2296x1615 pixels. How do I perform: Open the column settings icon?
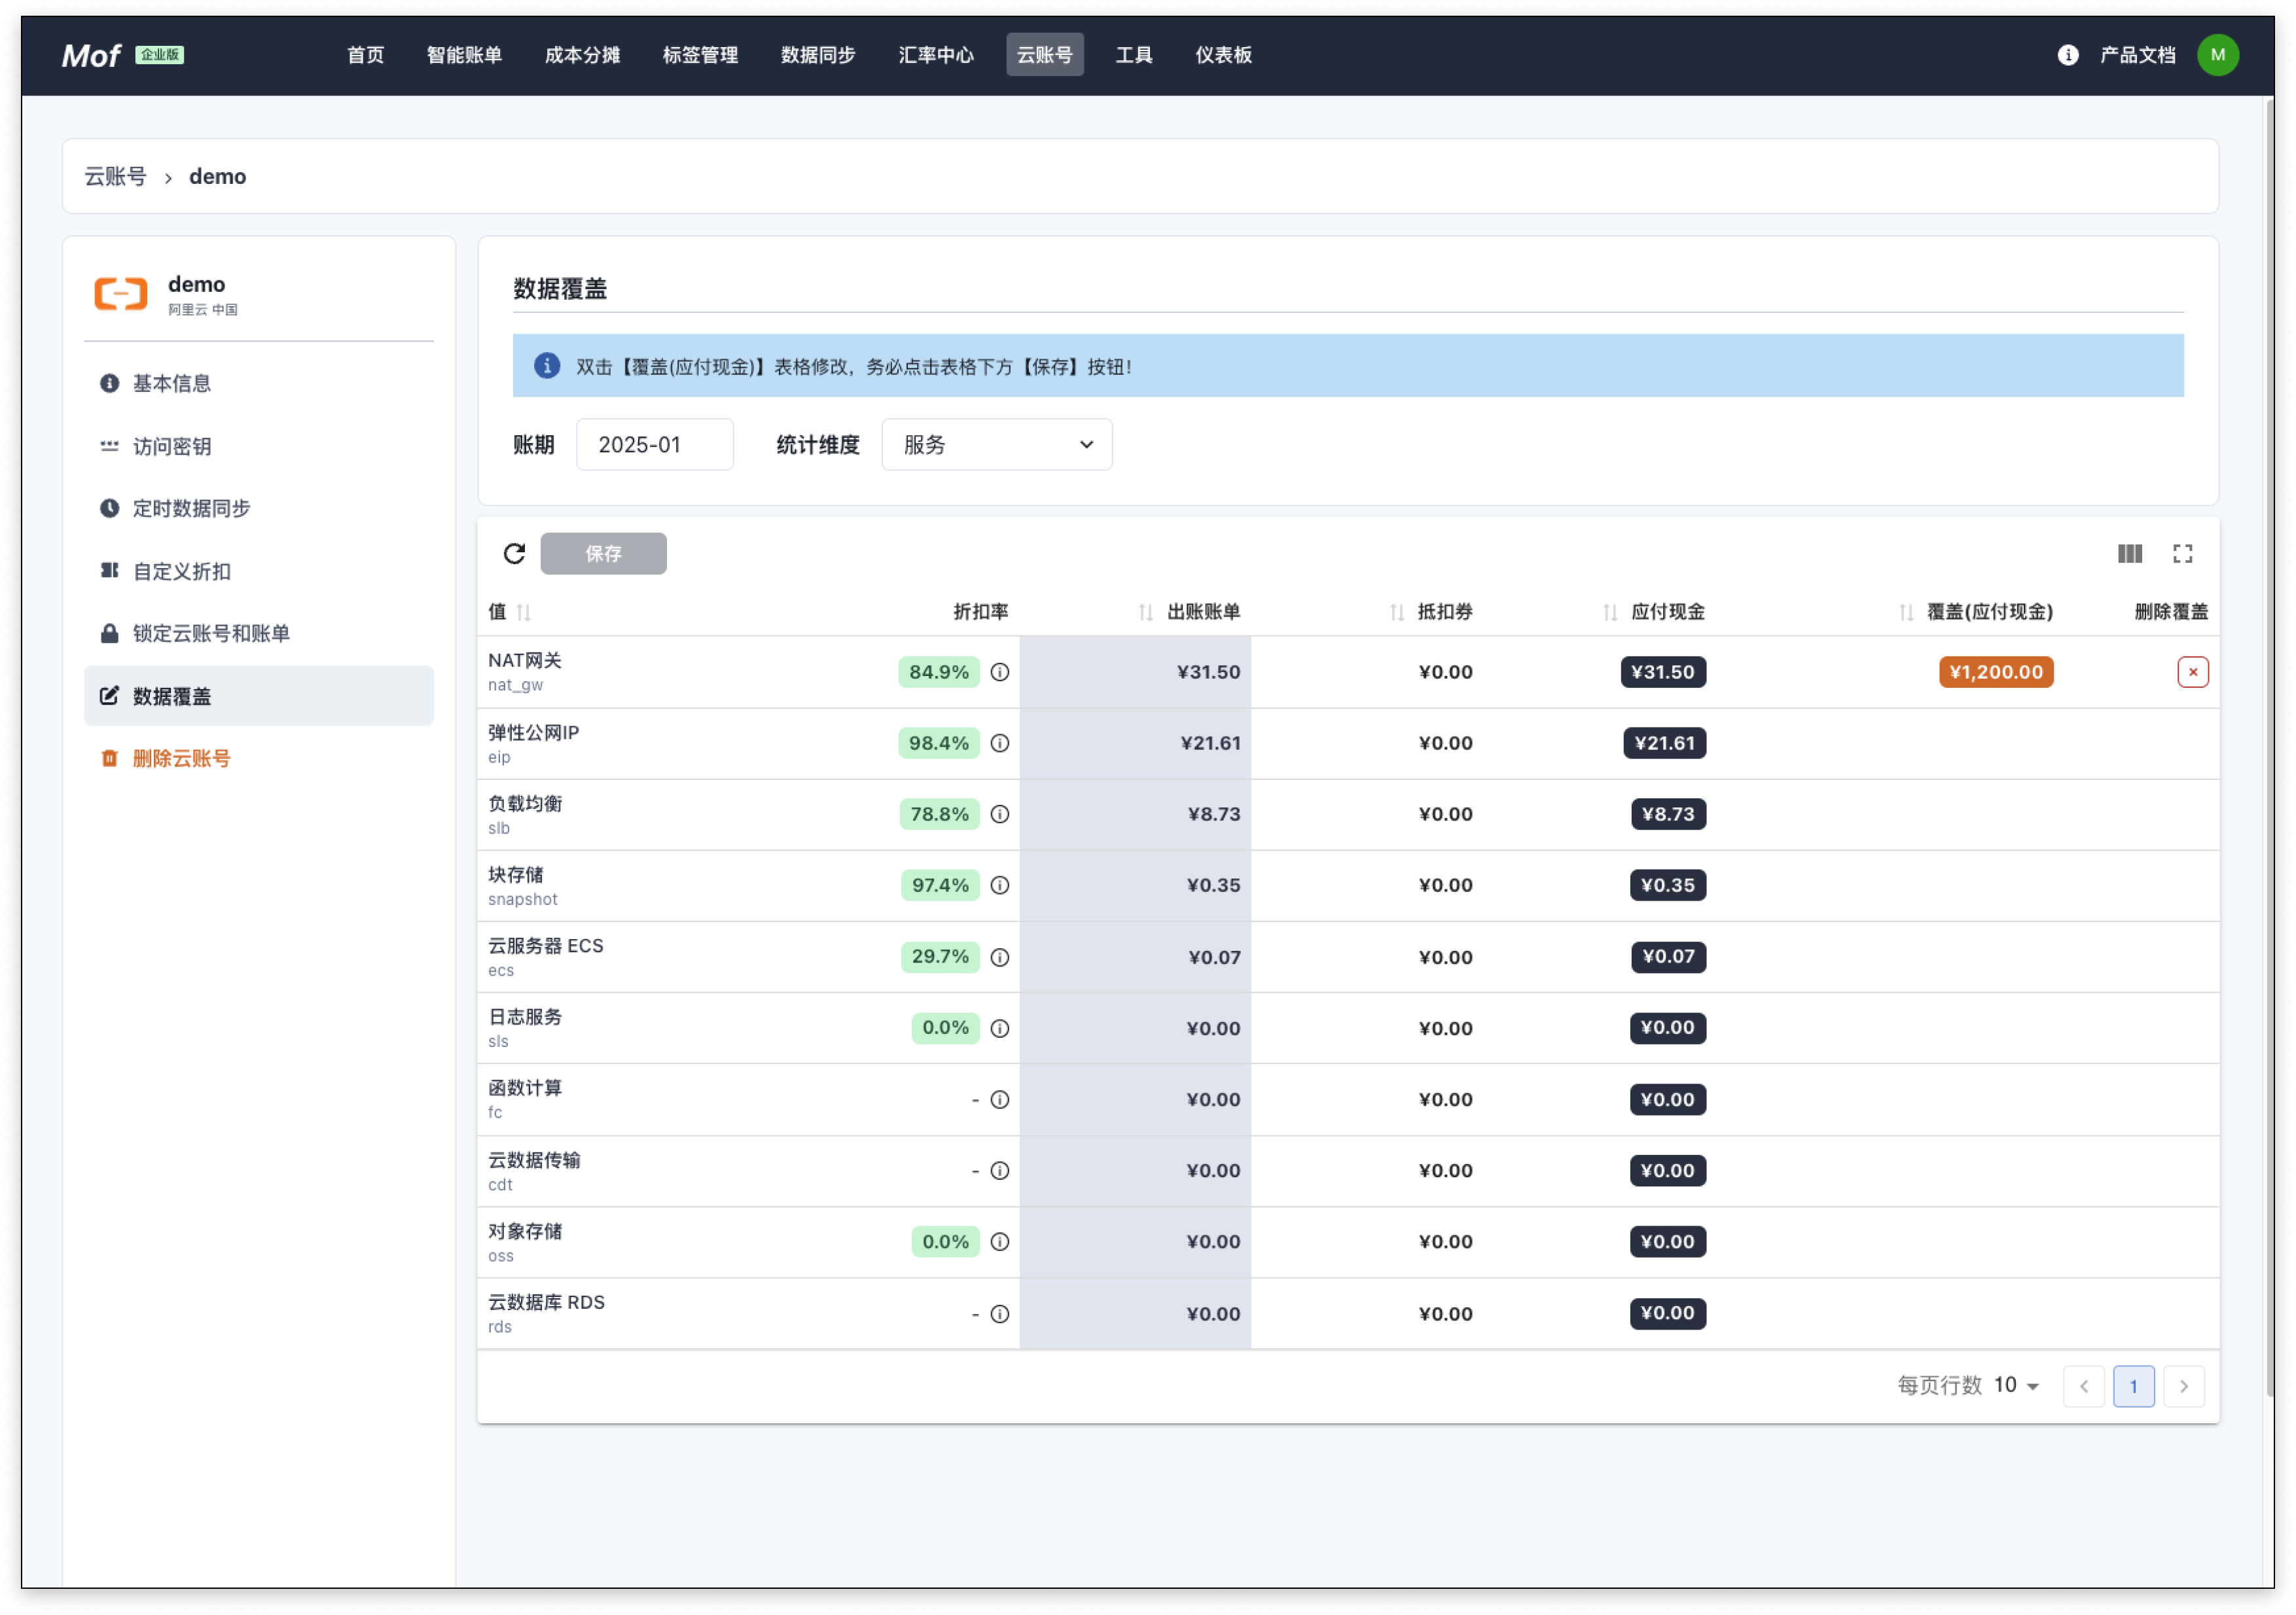coord(2129,553)
